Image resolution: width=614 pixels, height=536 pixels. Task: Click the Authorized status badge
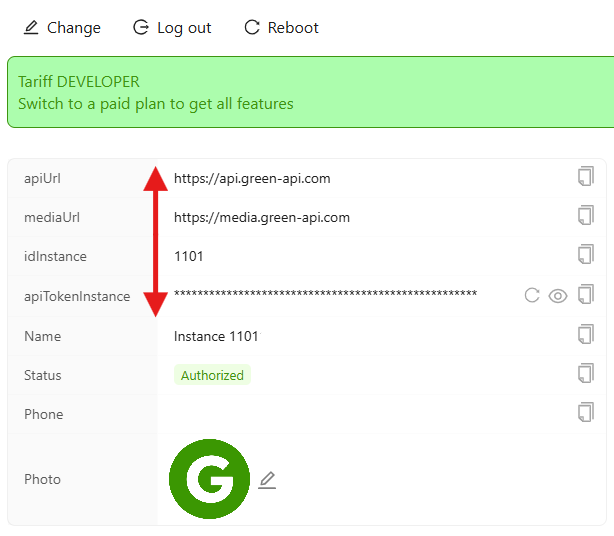tap(212, 376)
